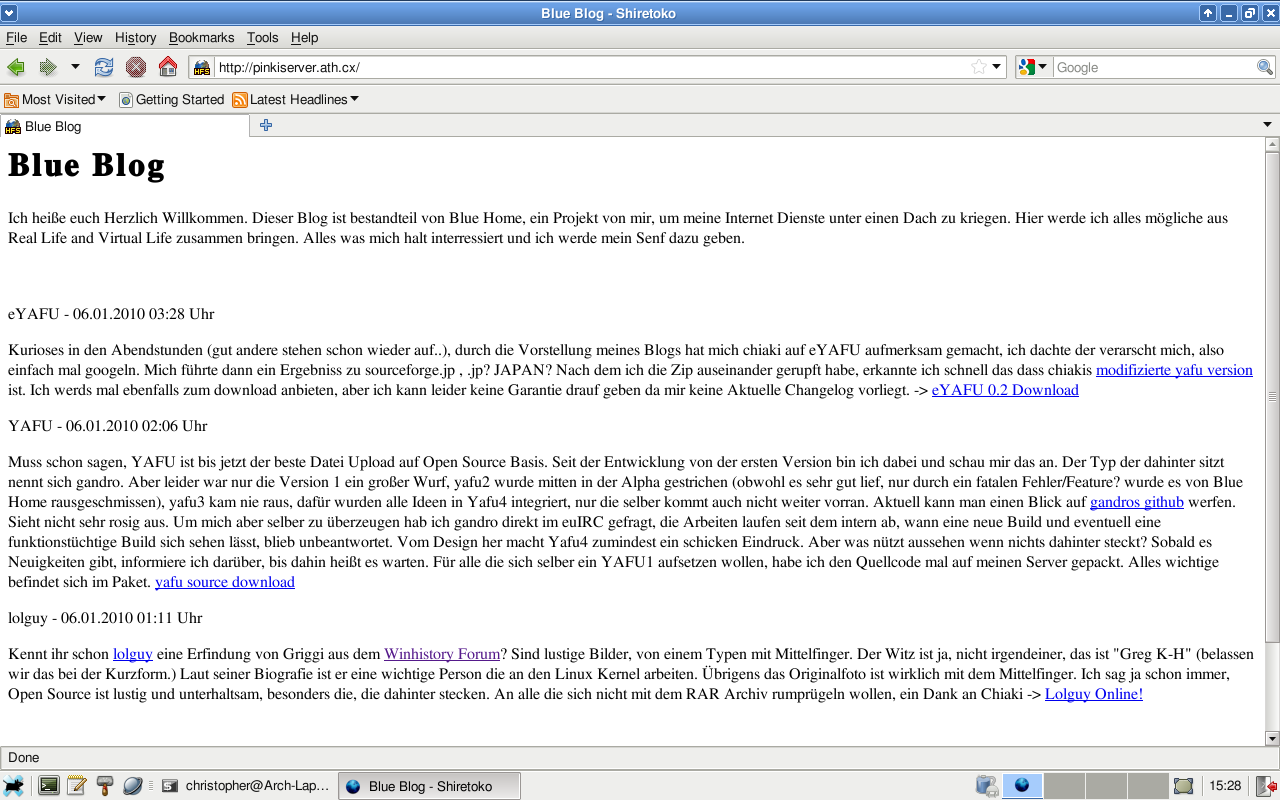The width and height of the screenshot is (1280, 800).
Task: Click the magnifier search icon in Google box
Action: pos(1265,67)
